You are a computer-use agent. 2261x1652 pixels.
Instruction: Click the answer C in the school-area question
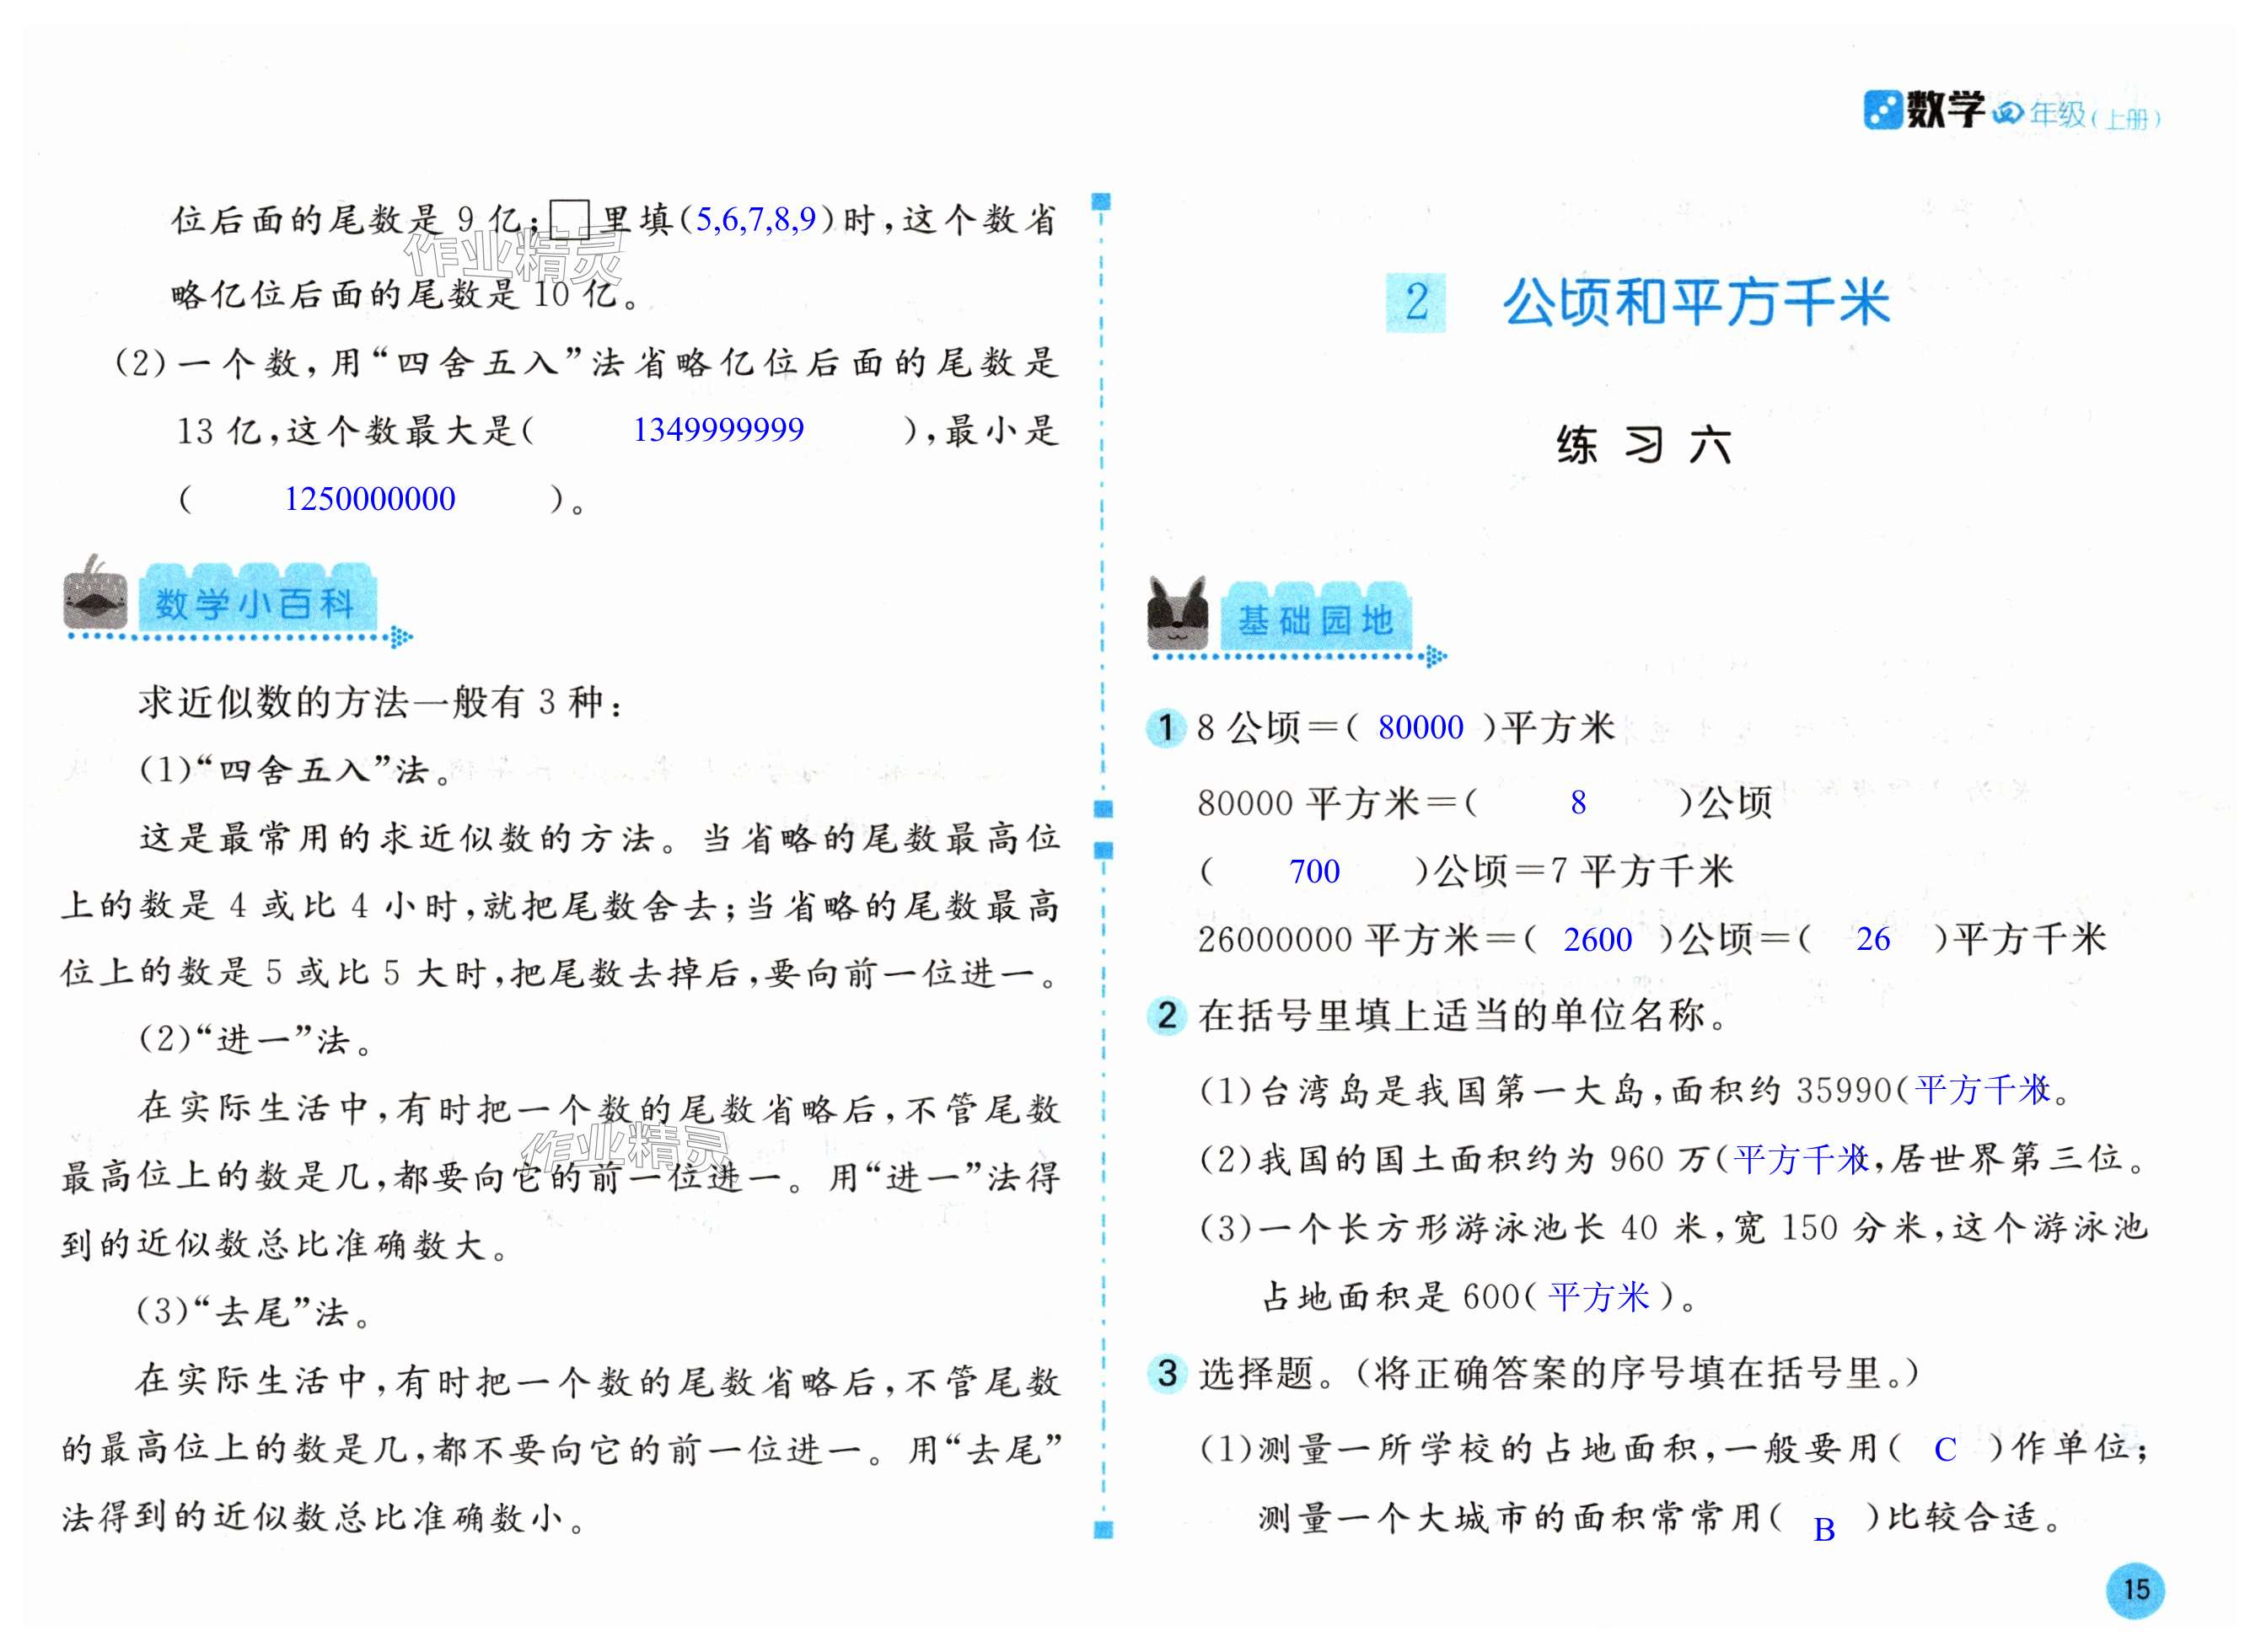click(x=1944, y=1449)
